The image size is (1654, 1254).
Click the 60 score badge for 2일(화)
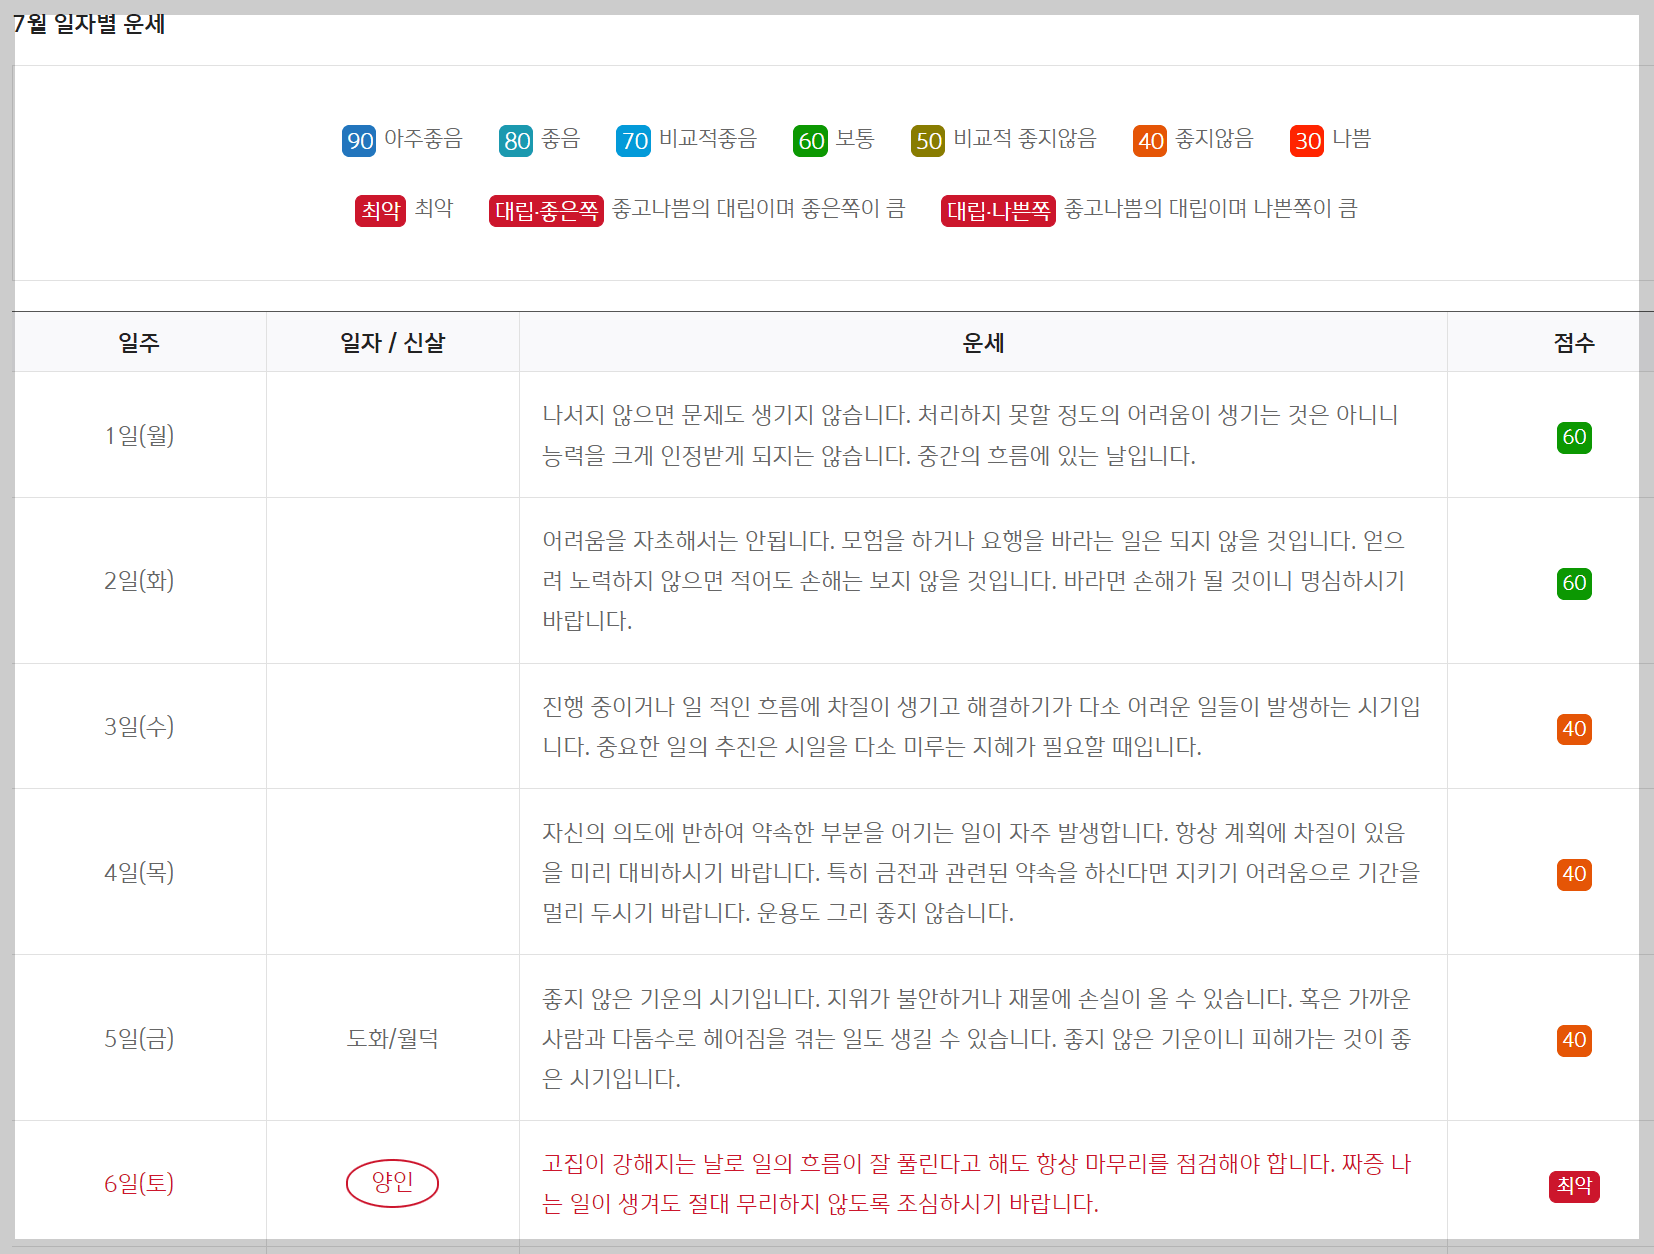pos(1574,584)
